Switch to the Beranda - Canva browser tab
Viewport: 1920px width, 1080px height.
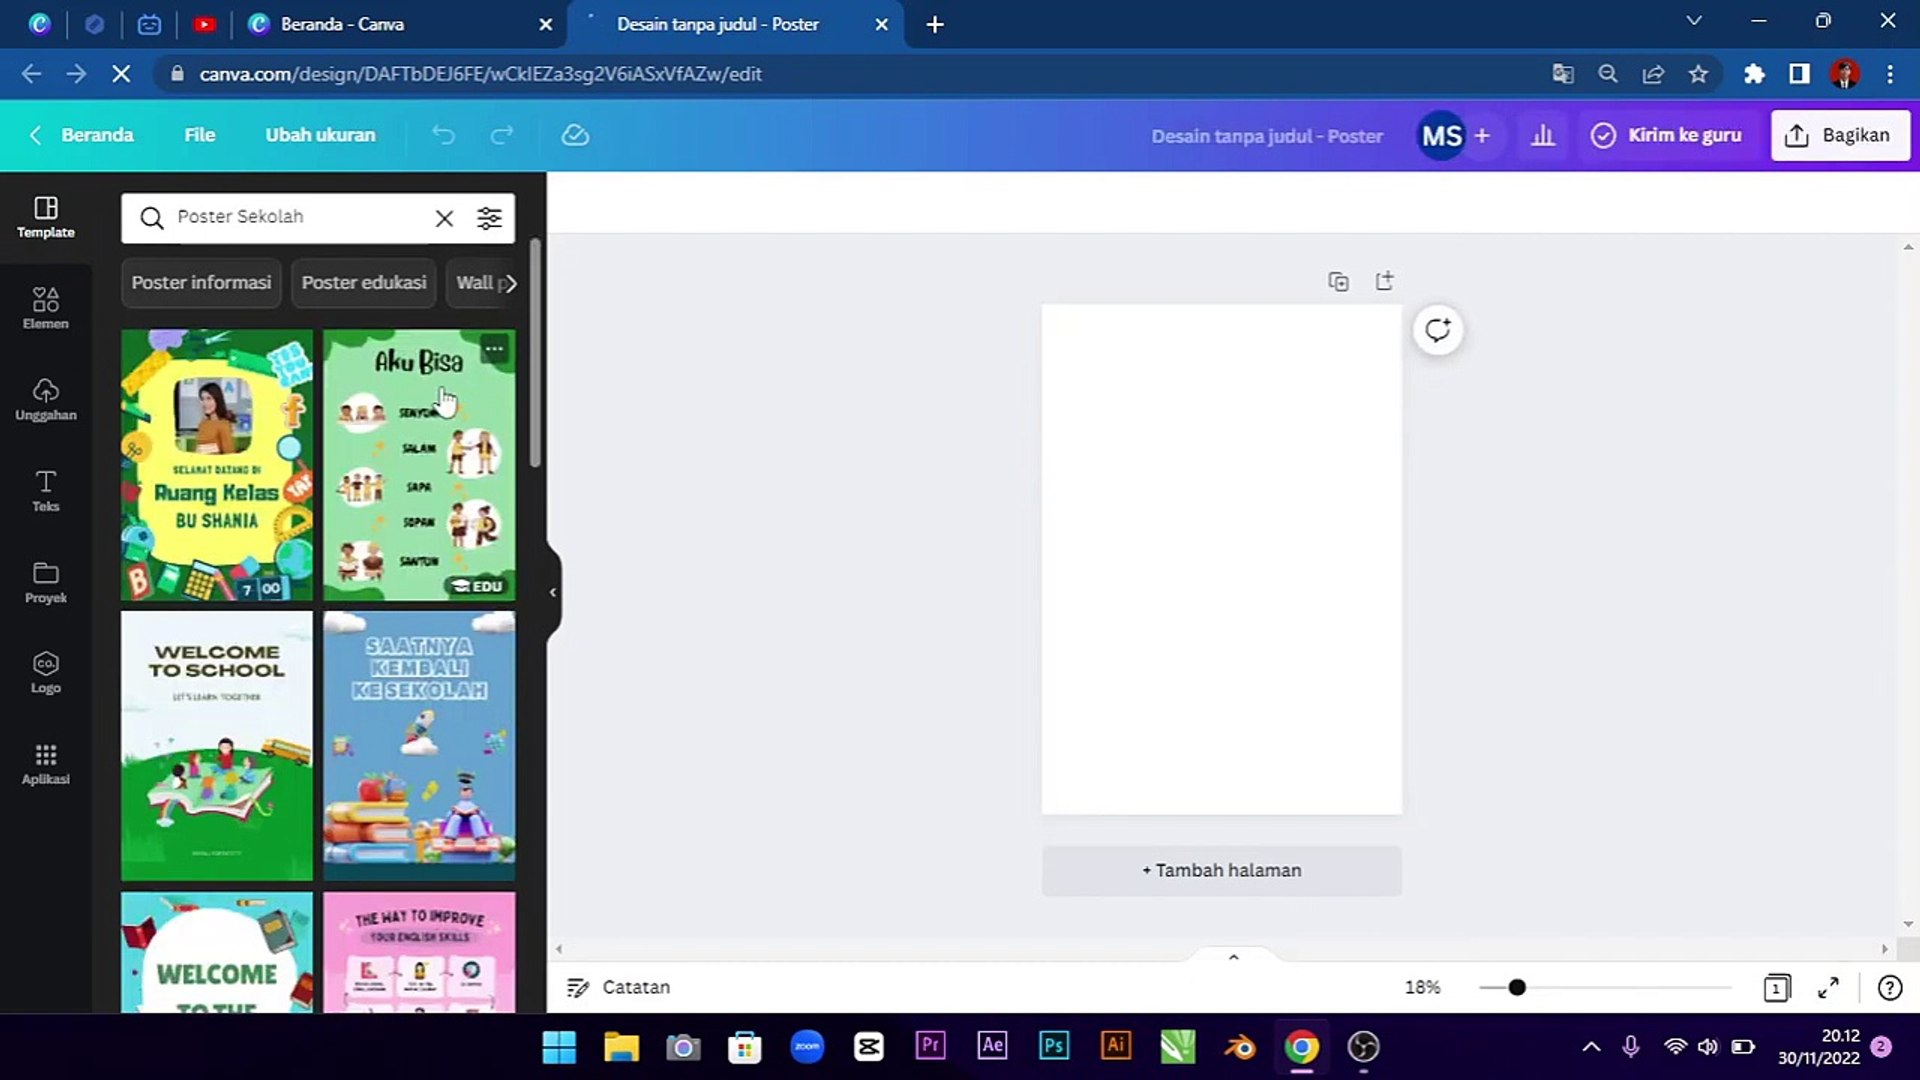click(340, 24)
